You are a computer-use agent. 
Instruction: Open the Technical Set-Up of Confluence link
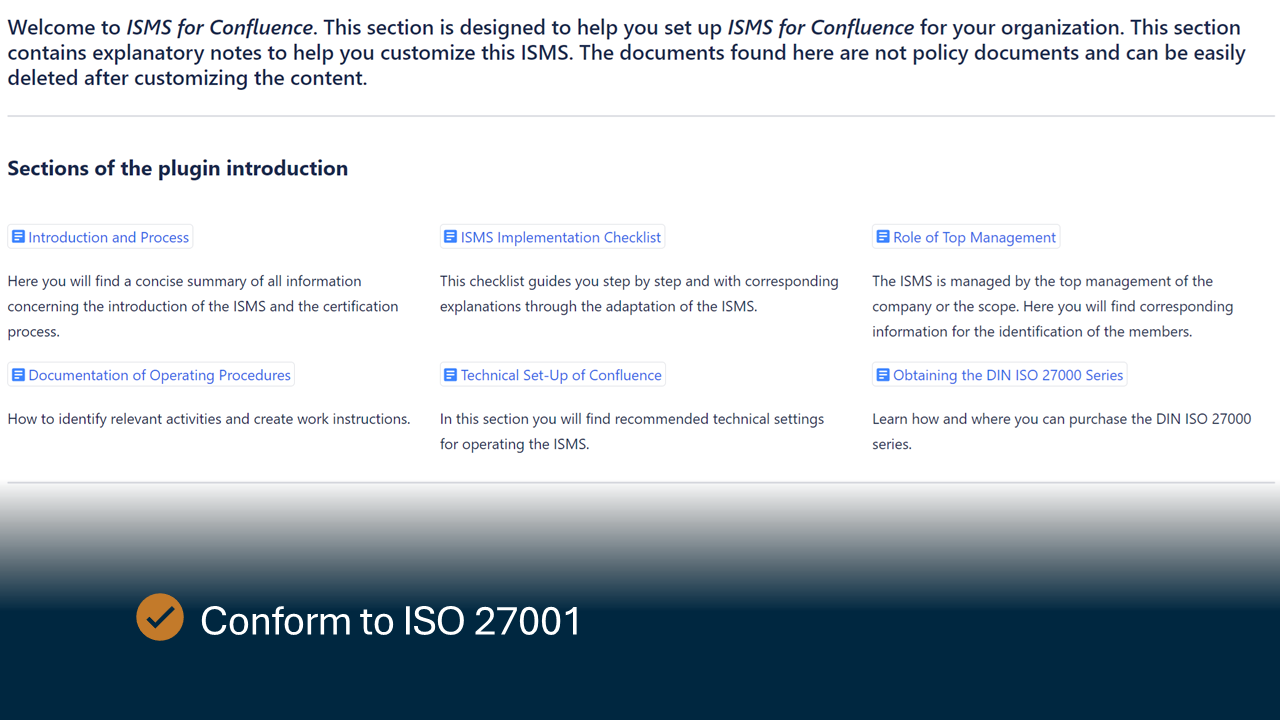click(553, 375)
